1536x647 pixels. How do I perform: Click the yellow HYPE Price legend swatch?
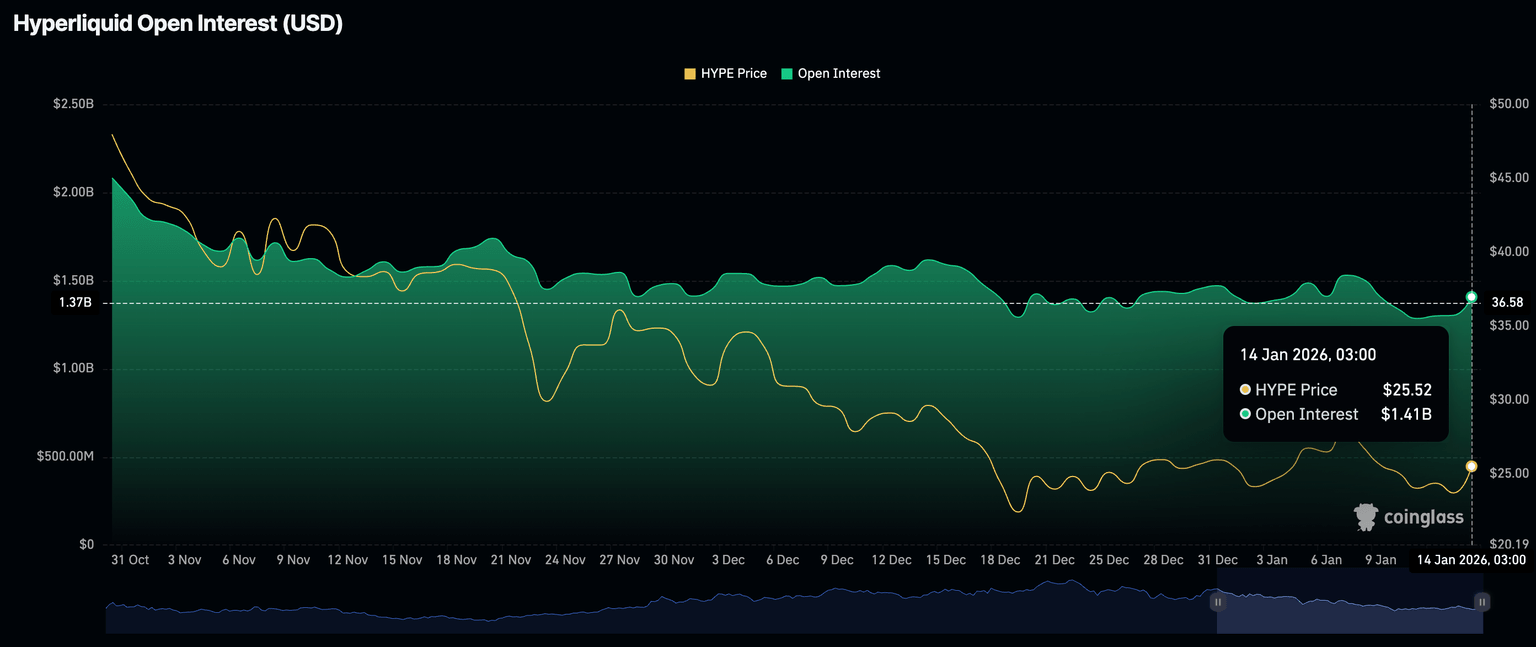click(690, 74)
